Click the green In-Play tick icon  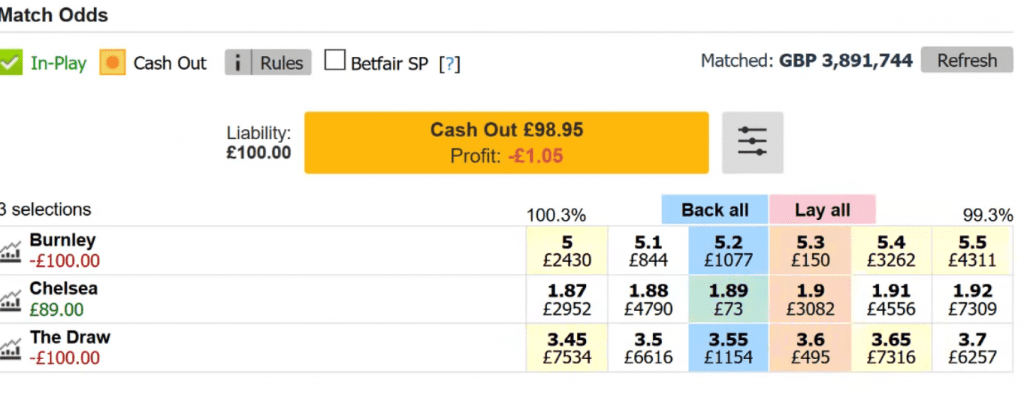[x=10, y=63]
